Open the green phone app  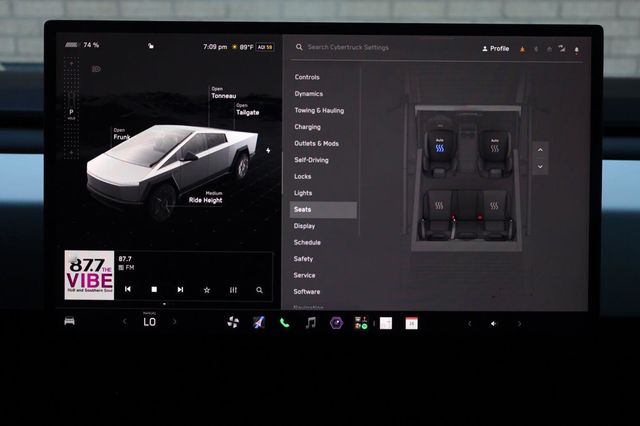tap(284, 323)
